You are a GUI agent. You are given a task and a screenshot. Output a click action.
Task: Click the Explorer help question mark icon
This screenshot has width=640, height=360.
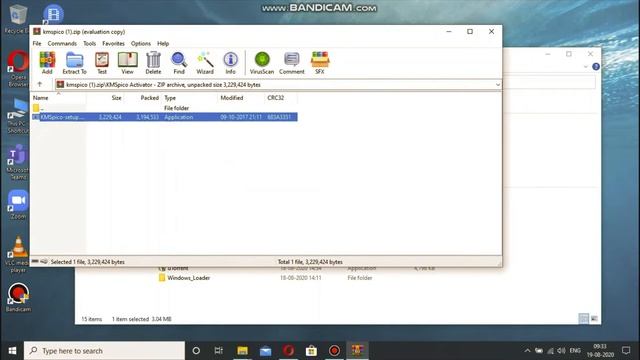click(x=596, y=67)
